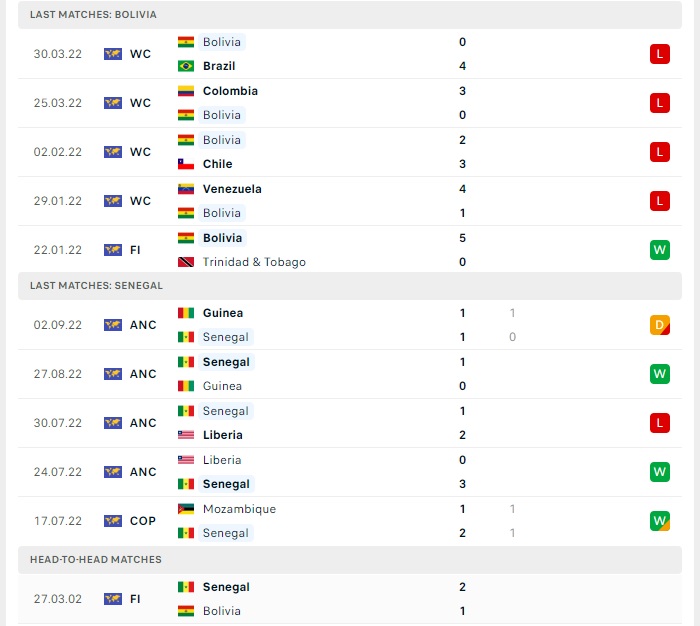Click the W badge for Mozambique vs Senegal

659,521
